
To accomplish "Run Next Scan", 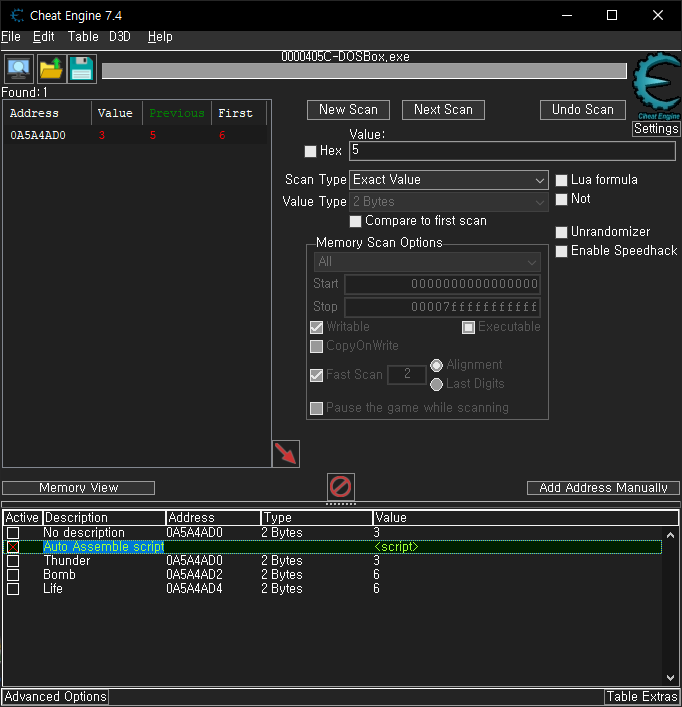I will (443, 110).
